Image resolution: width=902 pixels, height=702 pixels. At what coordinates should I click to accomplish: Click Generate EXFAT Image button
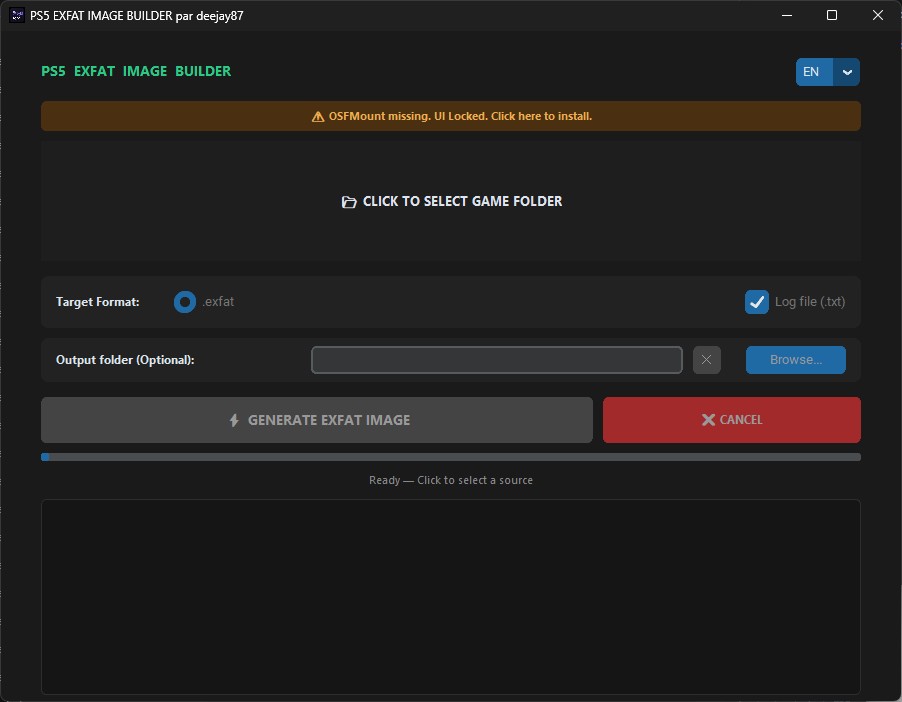pyautogui.click(x=316, y=420)
